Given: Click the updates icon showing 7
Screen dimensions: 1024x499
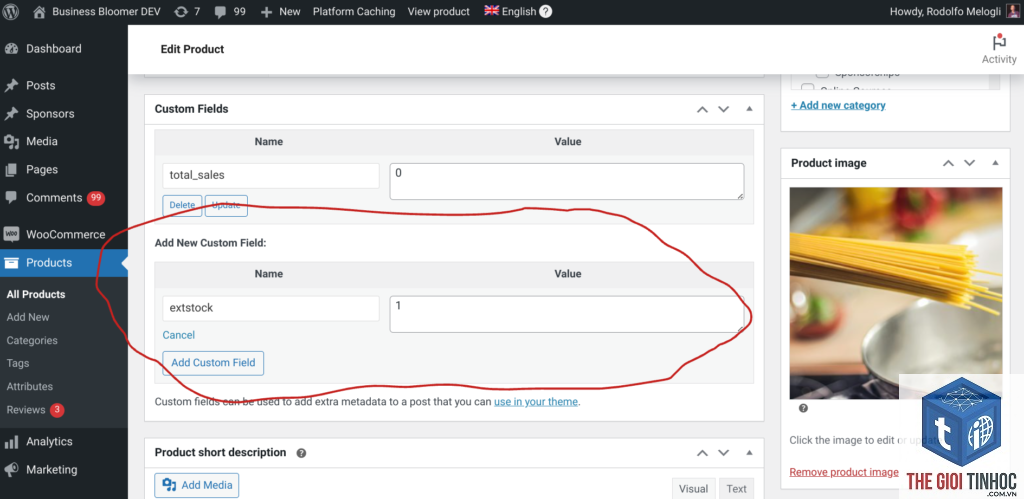Looking at the screenshot, I should [x=180, y=11].
